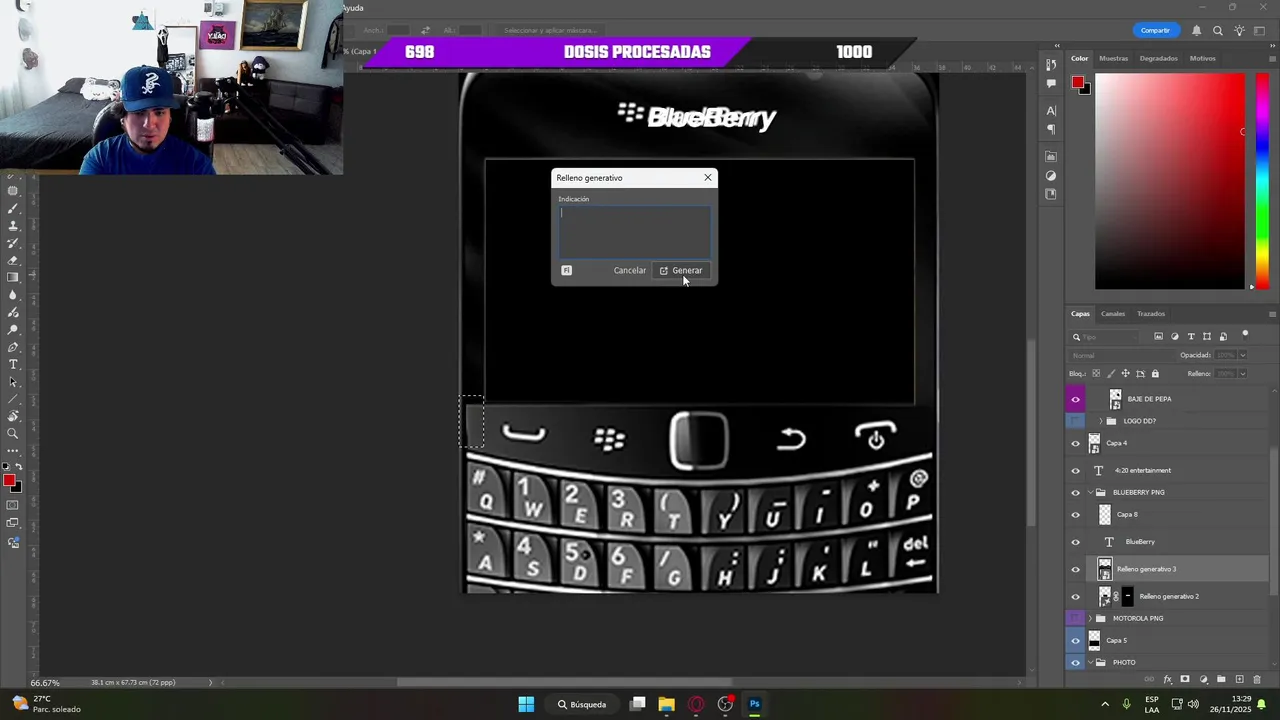This screenshot has width=1280, height=720.
Task: Select the Brush tool
Action: [x=13, y=209]
